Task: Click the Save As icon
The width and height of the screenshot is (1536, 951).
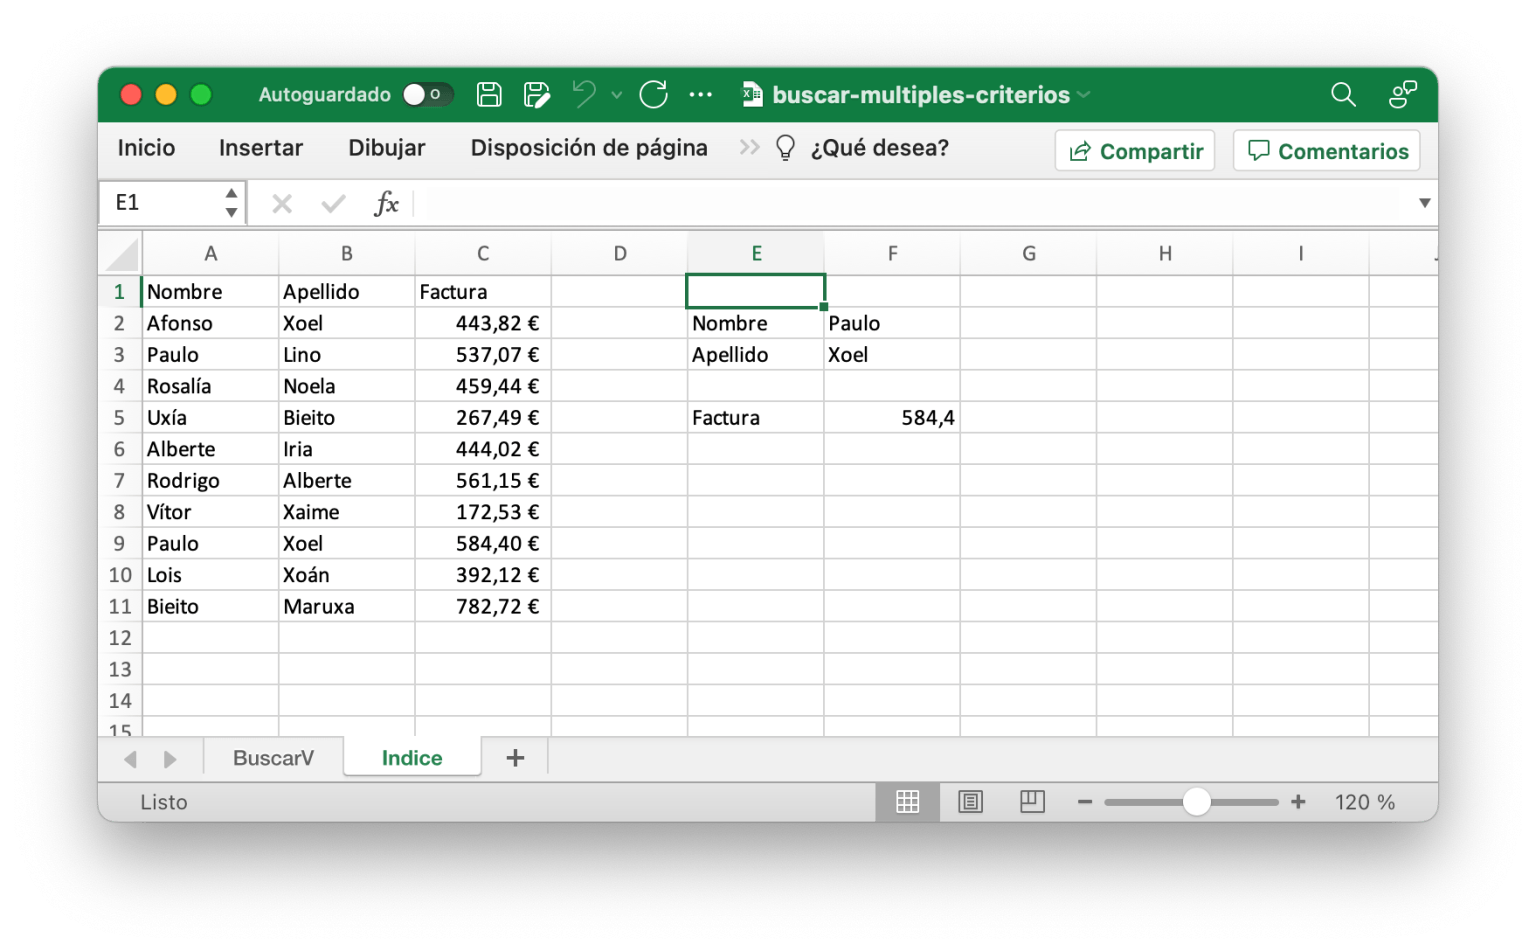Action: click(x=537, y=94)
